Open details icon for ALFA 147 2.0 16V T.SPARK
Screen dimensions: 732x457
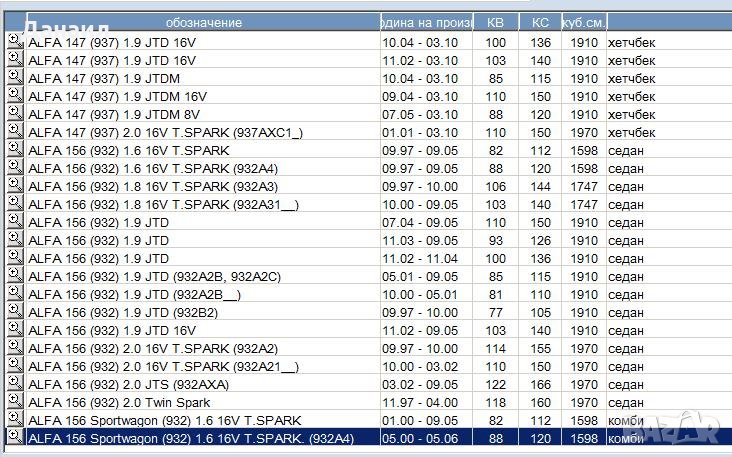click(x=14, y=131)
